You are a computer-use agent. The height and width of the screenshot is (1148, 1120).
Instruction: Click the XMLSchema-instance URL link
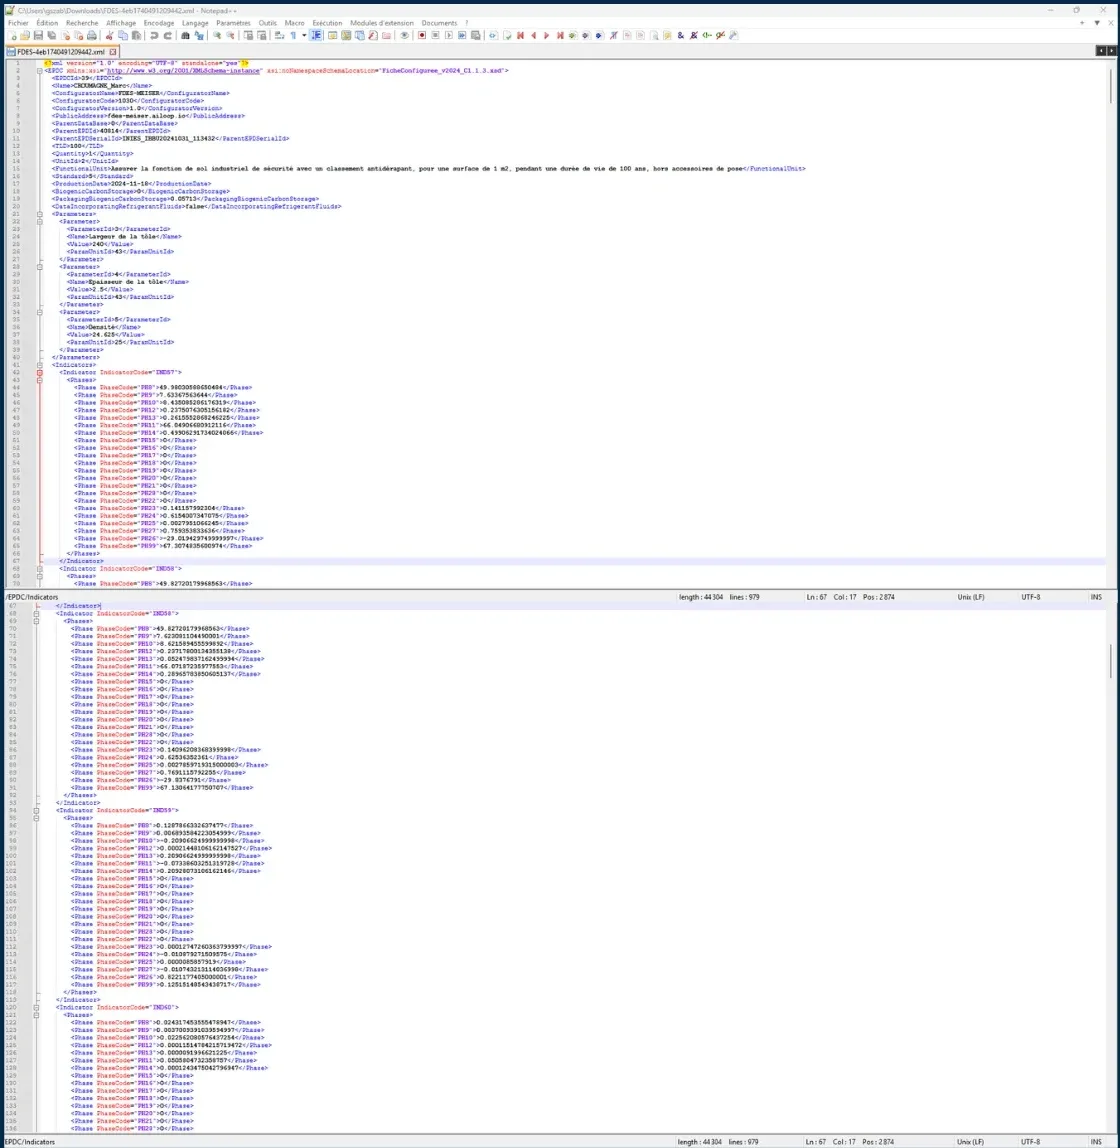click(184, 71)
